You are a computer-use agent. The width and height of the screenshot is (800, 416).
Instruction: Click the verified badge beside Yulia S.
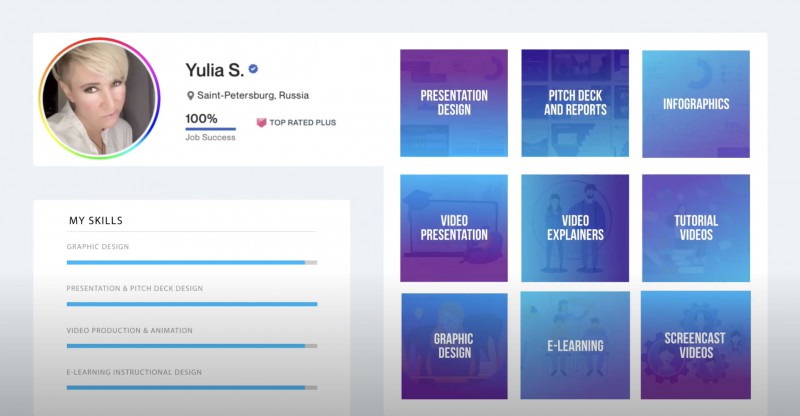pos(254,69)
